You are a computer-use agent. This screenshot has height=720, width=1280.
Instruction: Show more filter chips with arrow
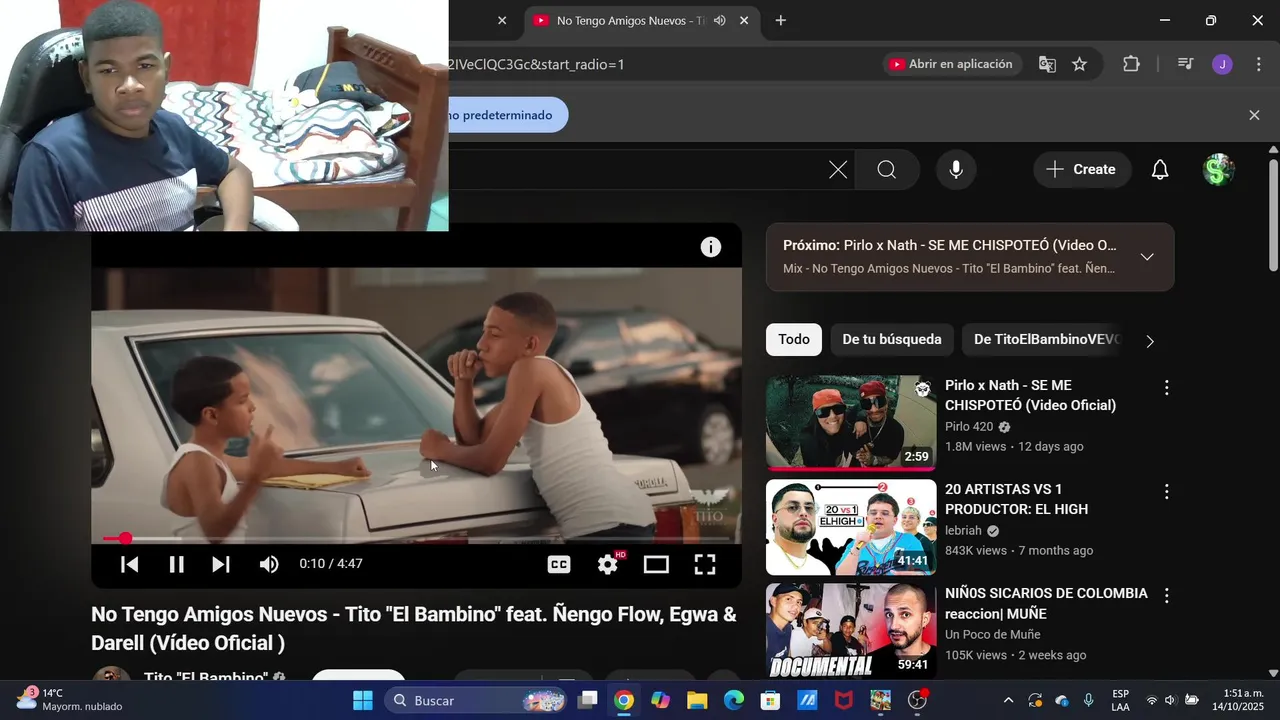click(1150, 341)
